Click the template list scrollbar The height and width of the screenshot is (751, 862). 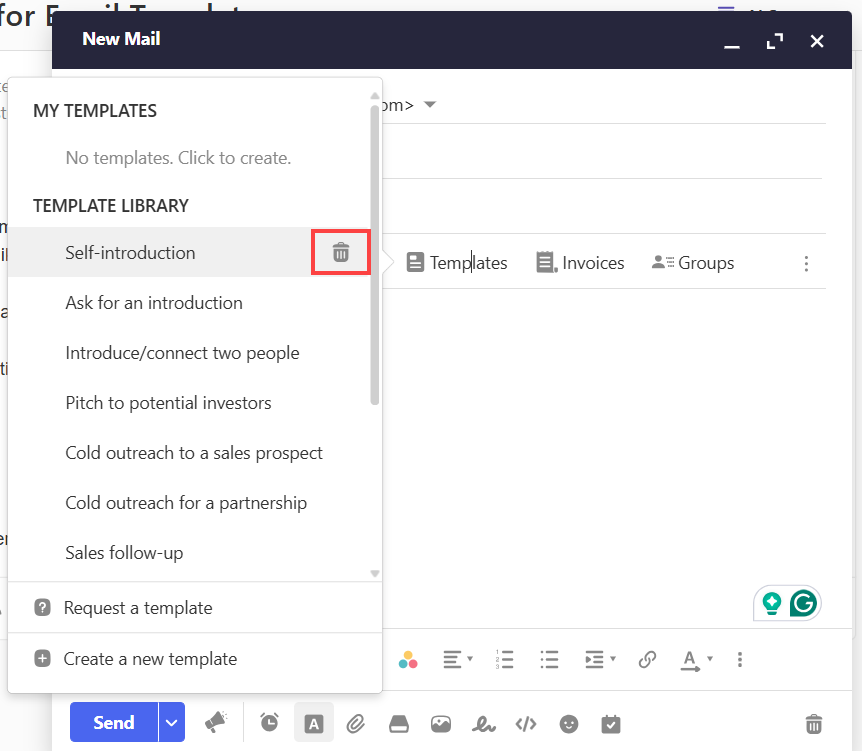click(375, 256)
